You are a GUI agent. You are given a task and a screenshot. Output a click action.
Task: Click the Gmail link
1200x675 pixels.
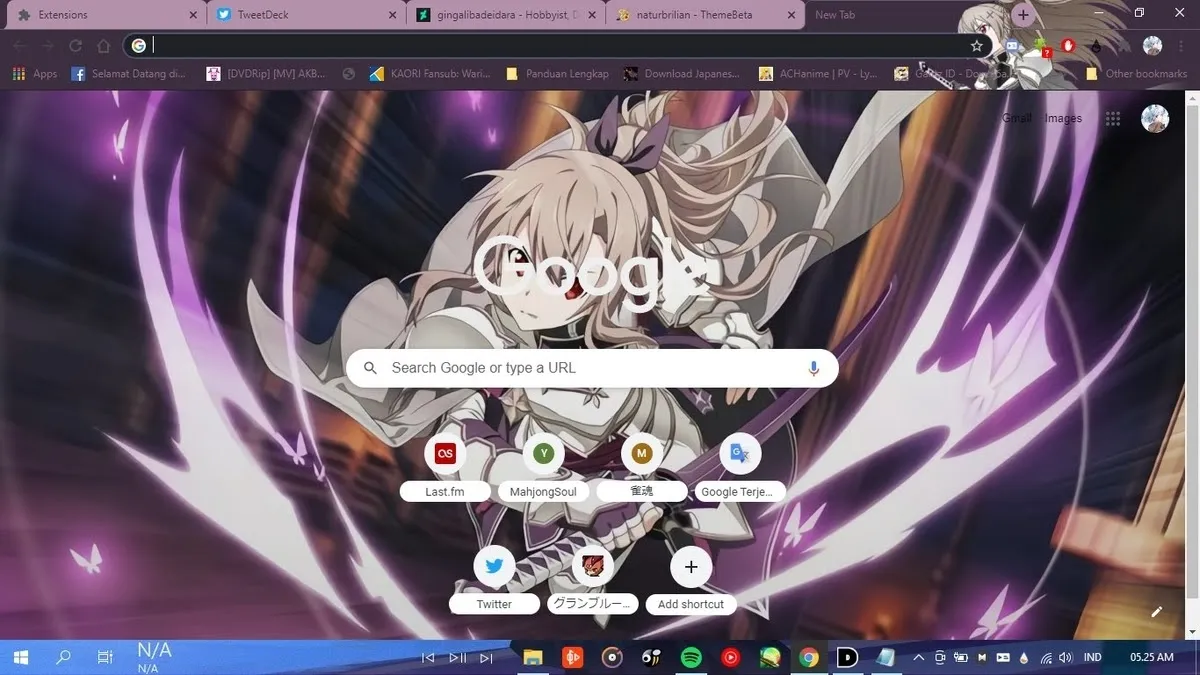(1016, 119)
